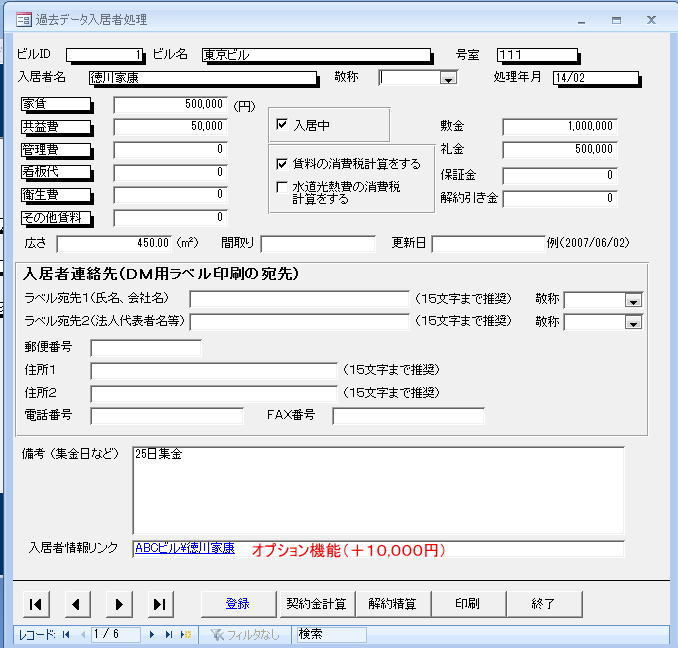The image size is (678, 648).
Task: Click the 衛生費 label box
Action: 56,195
